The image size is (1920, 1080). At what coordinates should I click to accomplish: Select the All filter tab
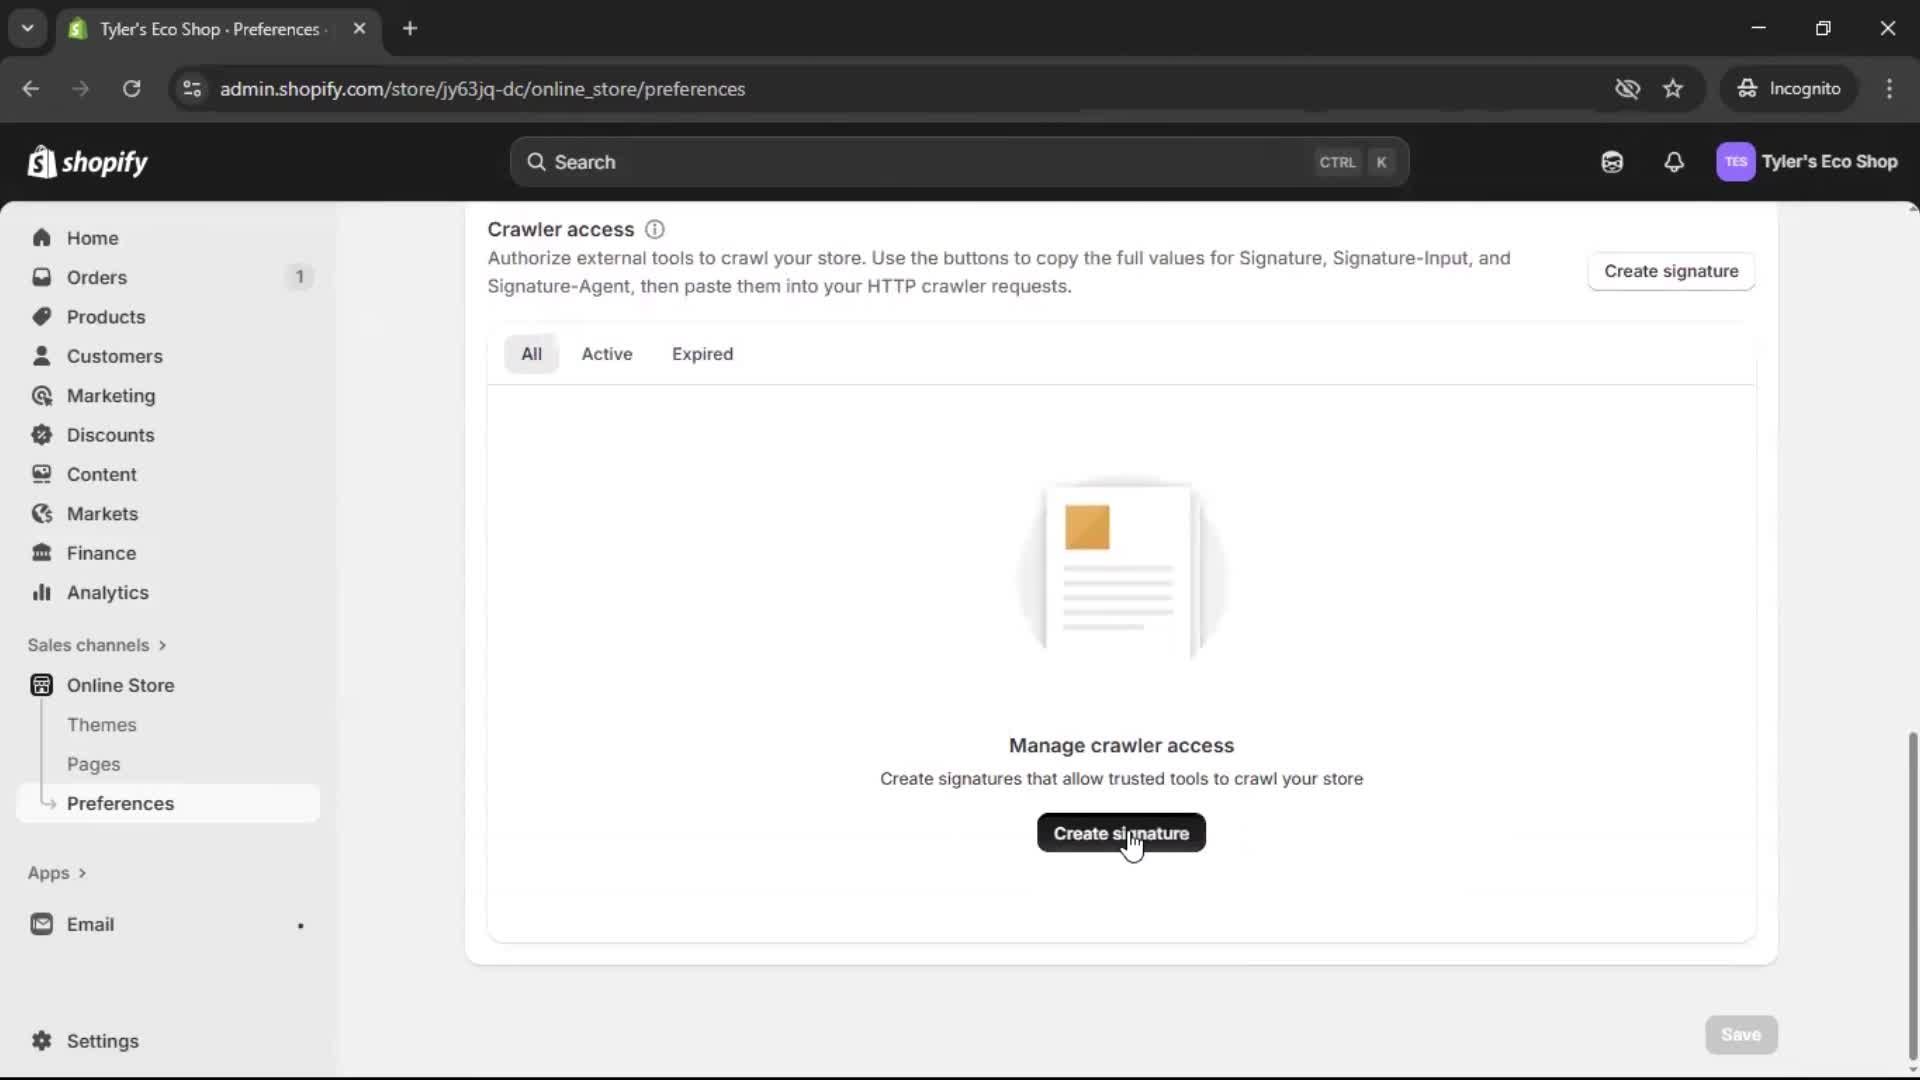tap(531, 353)
